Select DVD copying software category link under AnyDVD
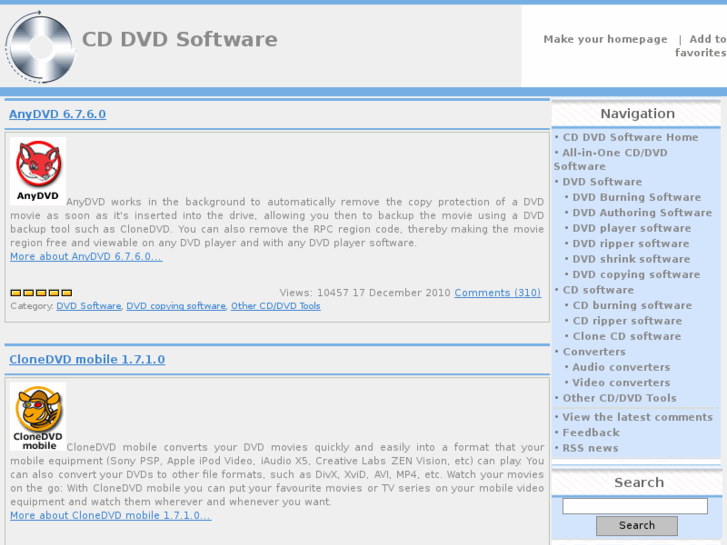 [x=176, y=306]
